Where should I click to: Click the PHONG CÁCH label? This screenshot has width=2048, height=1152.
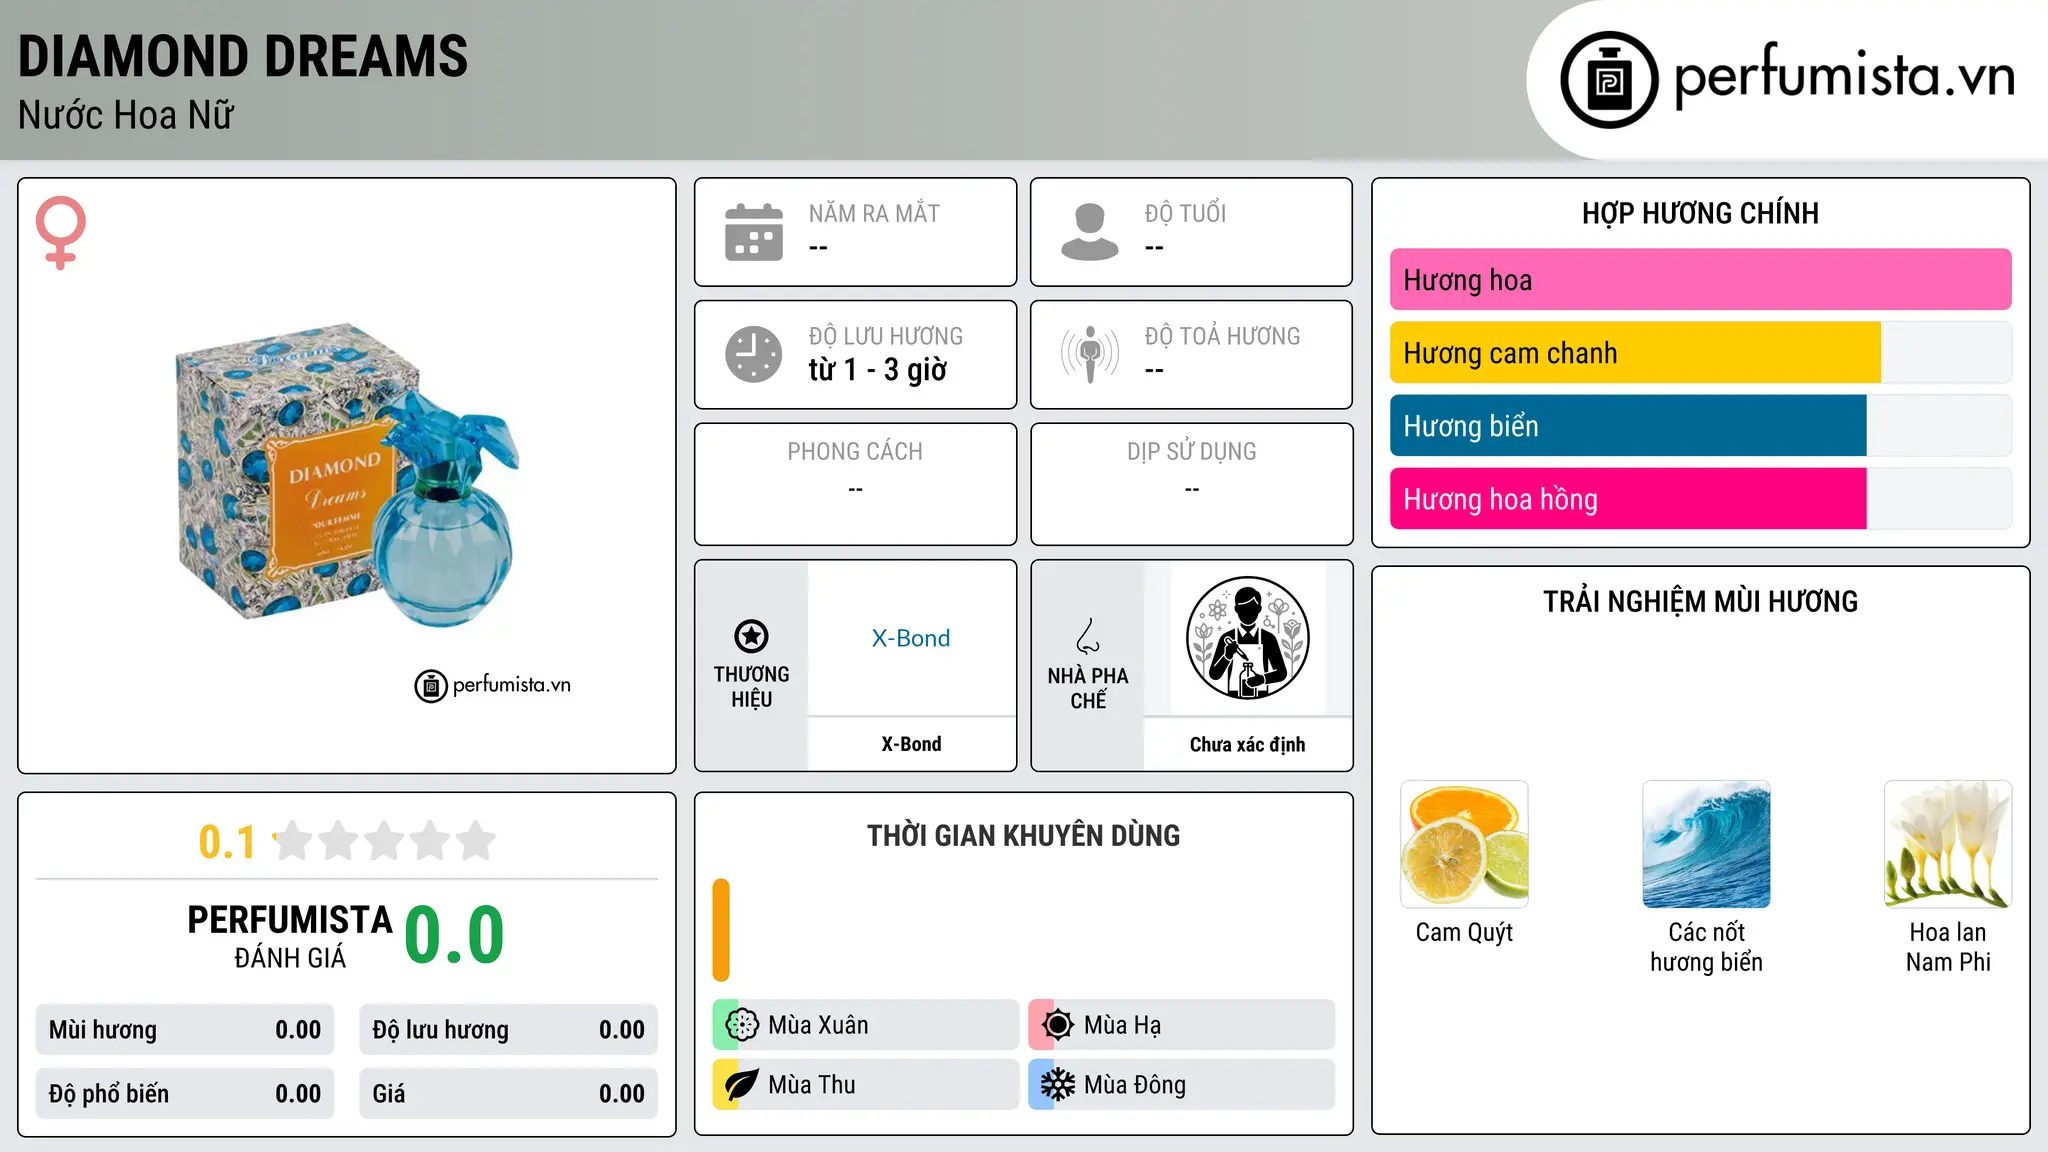tap(855, 452)
